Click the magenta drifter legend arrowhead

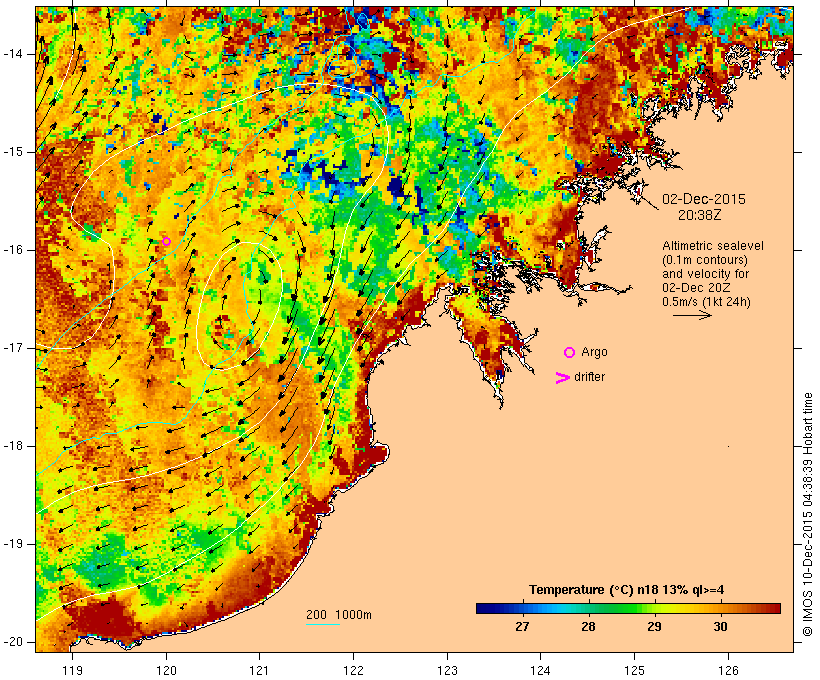(x=562, y=378)
